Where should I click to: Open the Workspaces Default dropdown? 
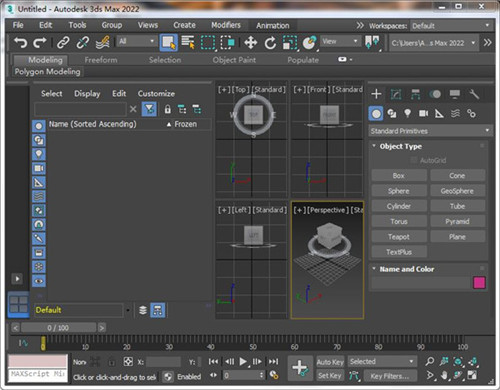point(451,26)
